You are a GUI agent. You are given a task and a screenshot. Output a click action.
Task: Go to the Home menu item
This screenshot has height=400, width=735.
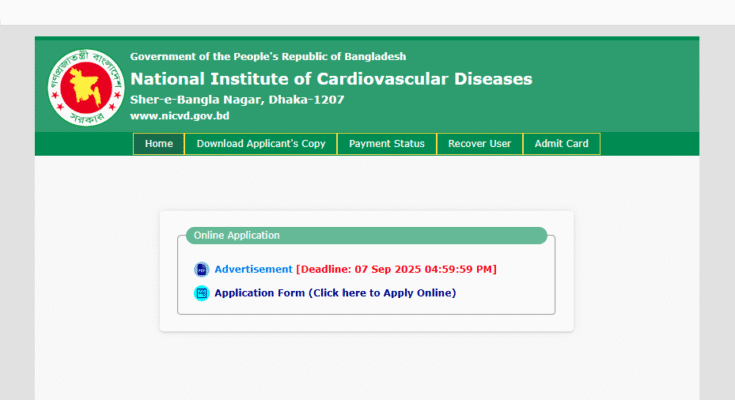pos(158,144)
